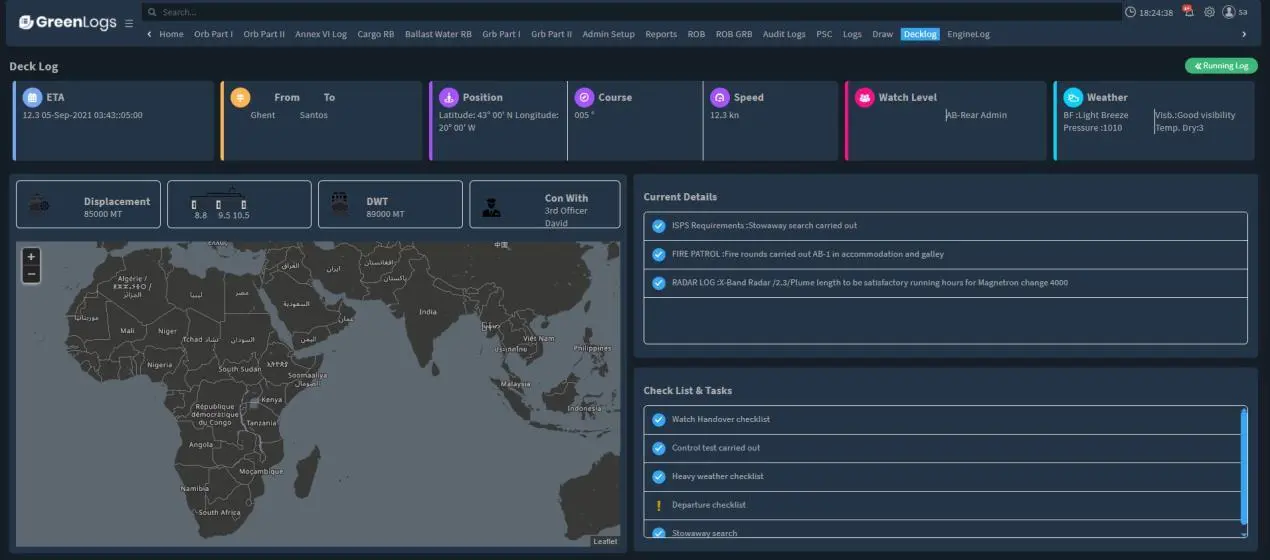Select the active Decklog tab
Image resolution: width=1270 pixels, height=560 pixels.
coord(920,34)
